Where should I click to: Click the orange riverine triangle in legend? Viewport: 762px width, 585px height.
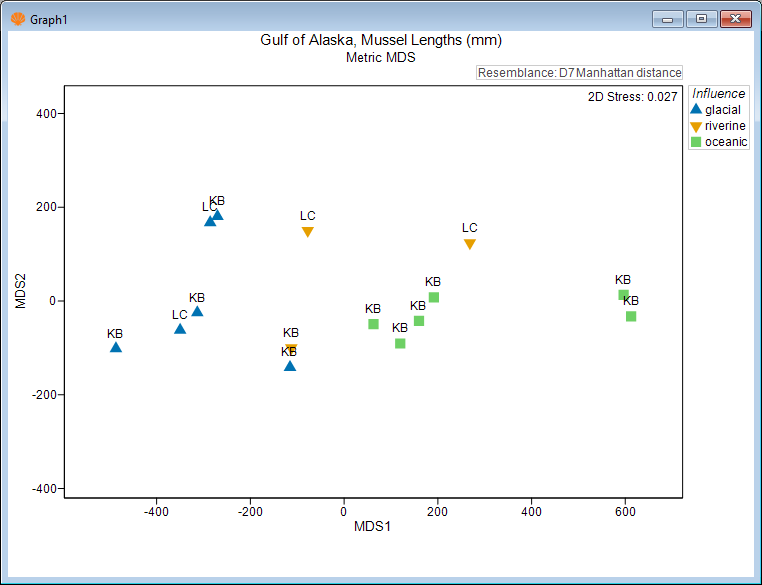(x=696, y=126)
